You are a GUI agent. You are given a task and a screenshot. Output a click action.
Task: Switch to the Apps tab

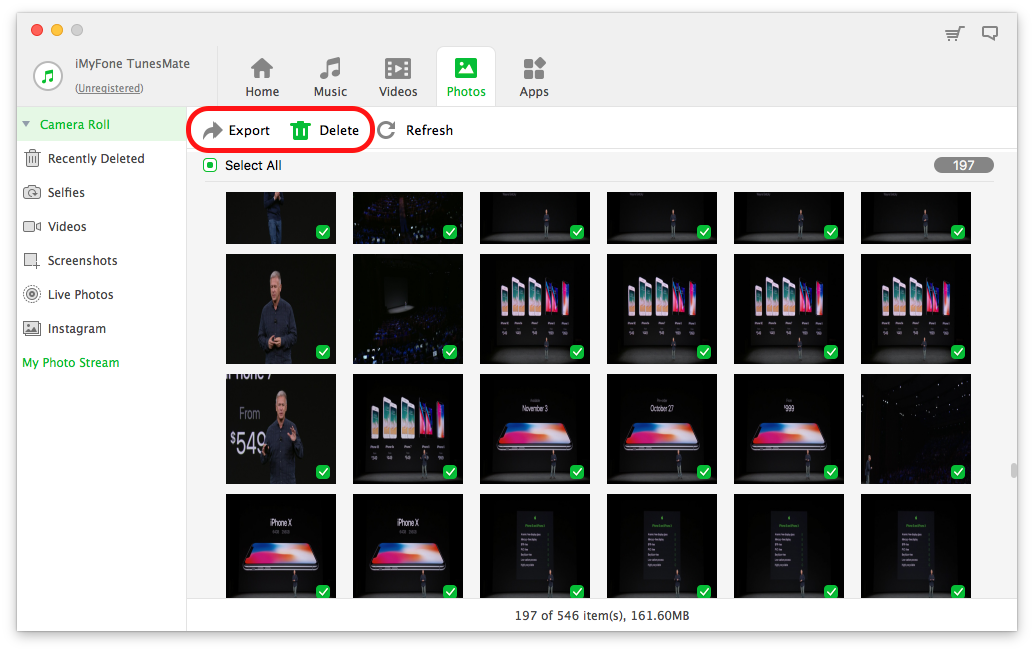[534, 77]
